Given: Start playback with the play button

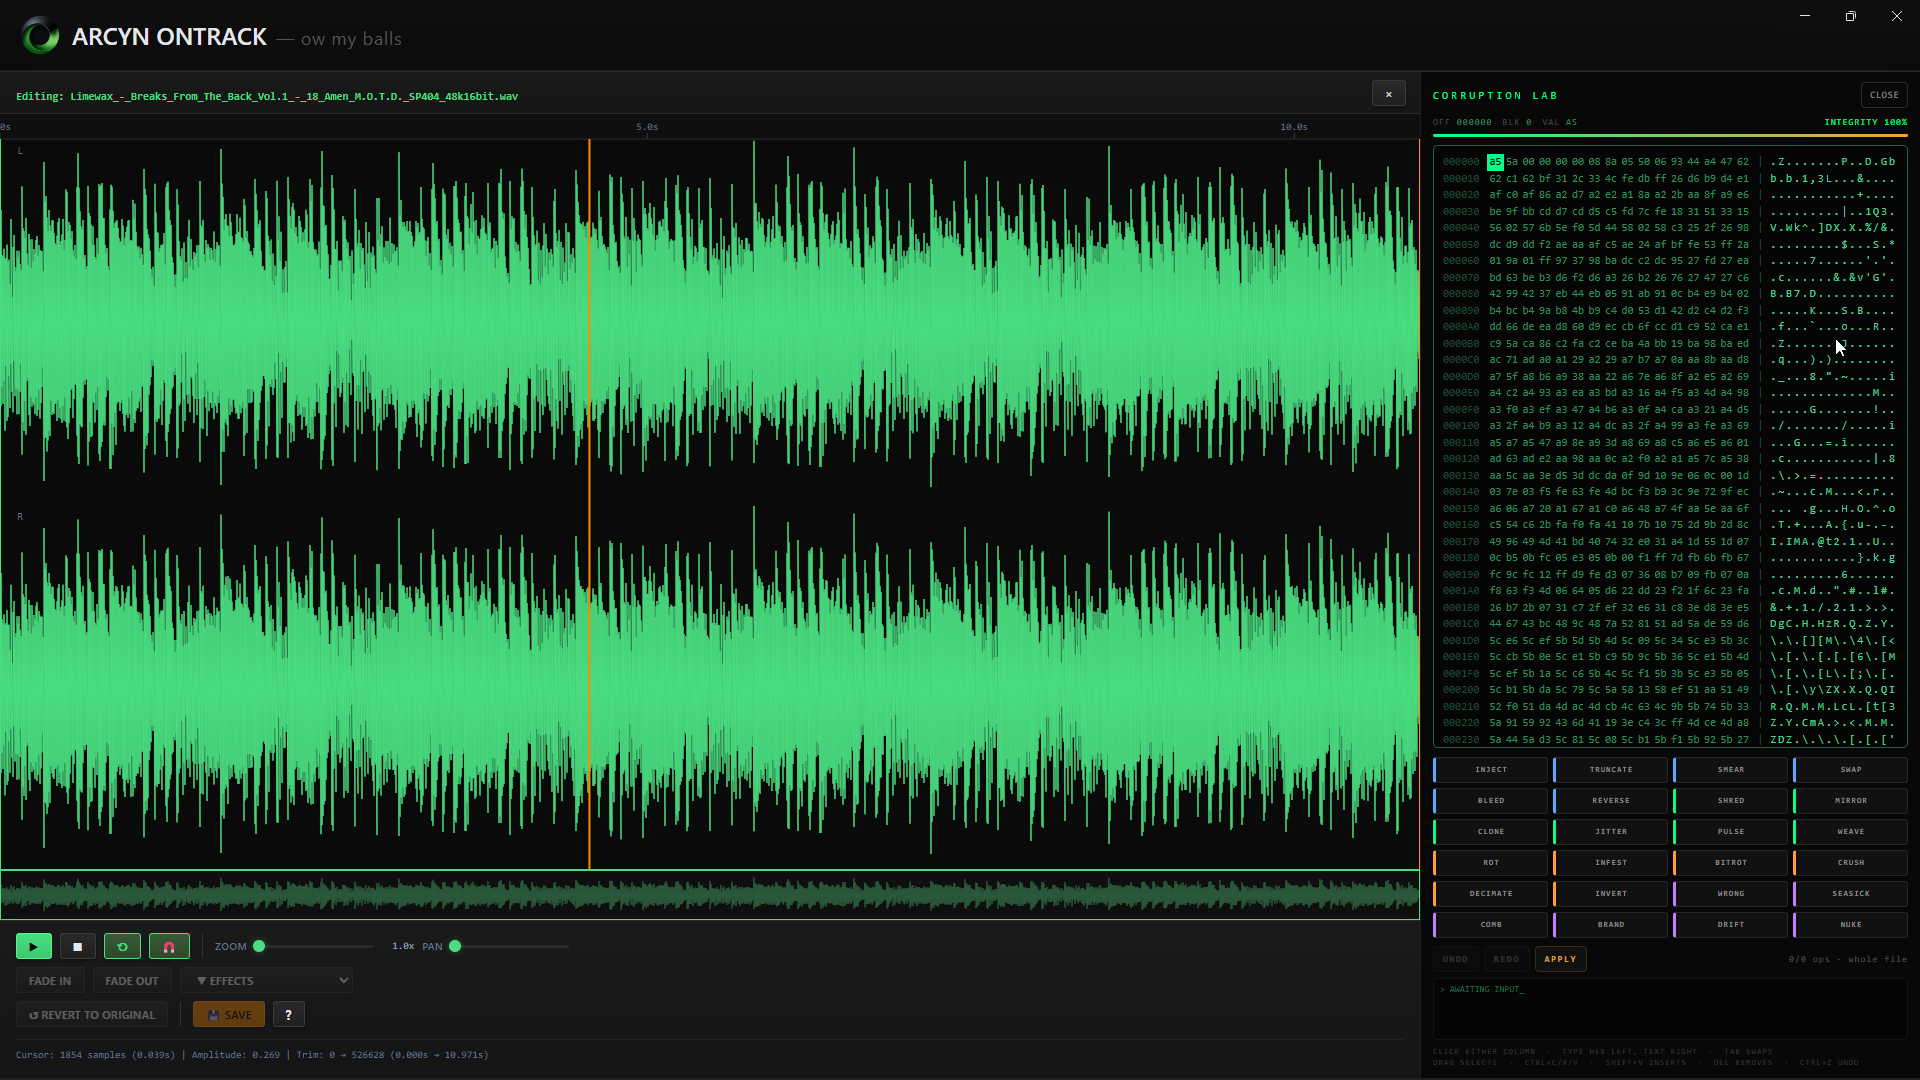Looking at the screenshot, I should click(x=33, y=946).
